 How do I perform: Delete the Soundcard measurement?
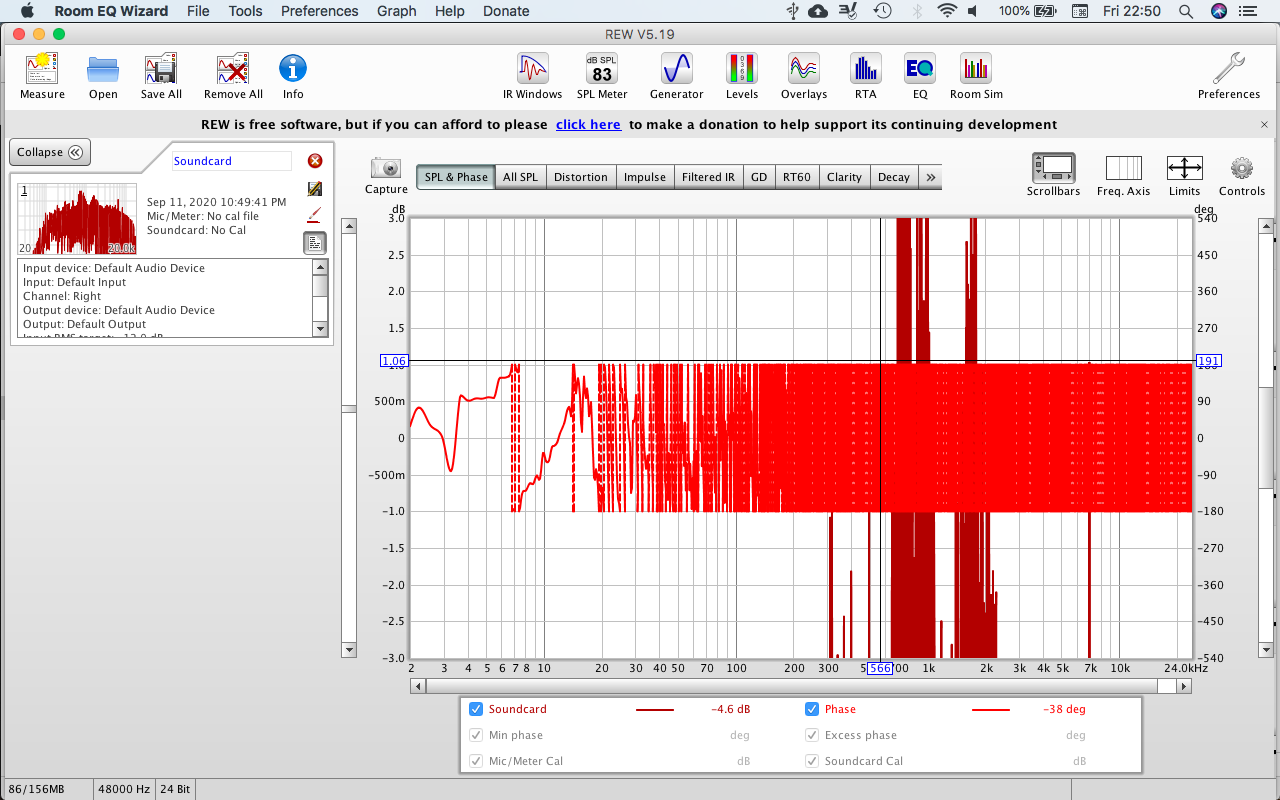coord(315,161)
